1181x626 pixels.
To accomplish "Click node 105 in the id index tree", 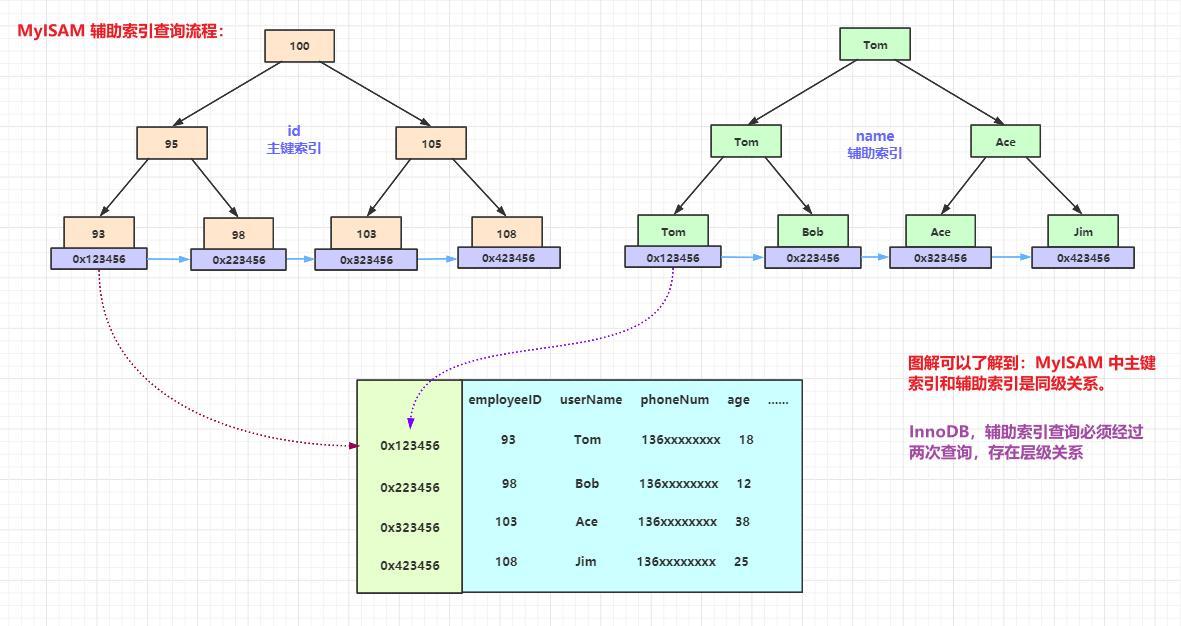I will point(430,143).
